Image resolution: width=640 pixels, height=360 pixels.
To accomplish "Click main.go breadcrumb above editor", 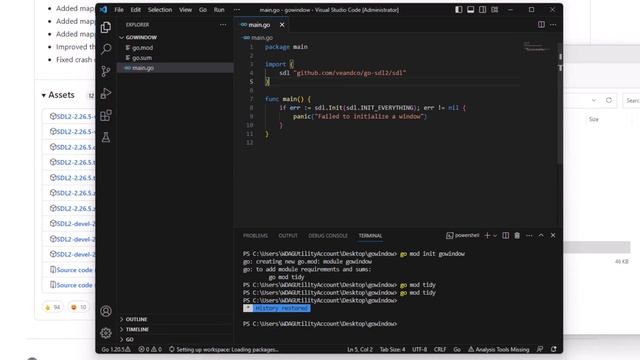I will 262,38.
